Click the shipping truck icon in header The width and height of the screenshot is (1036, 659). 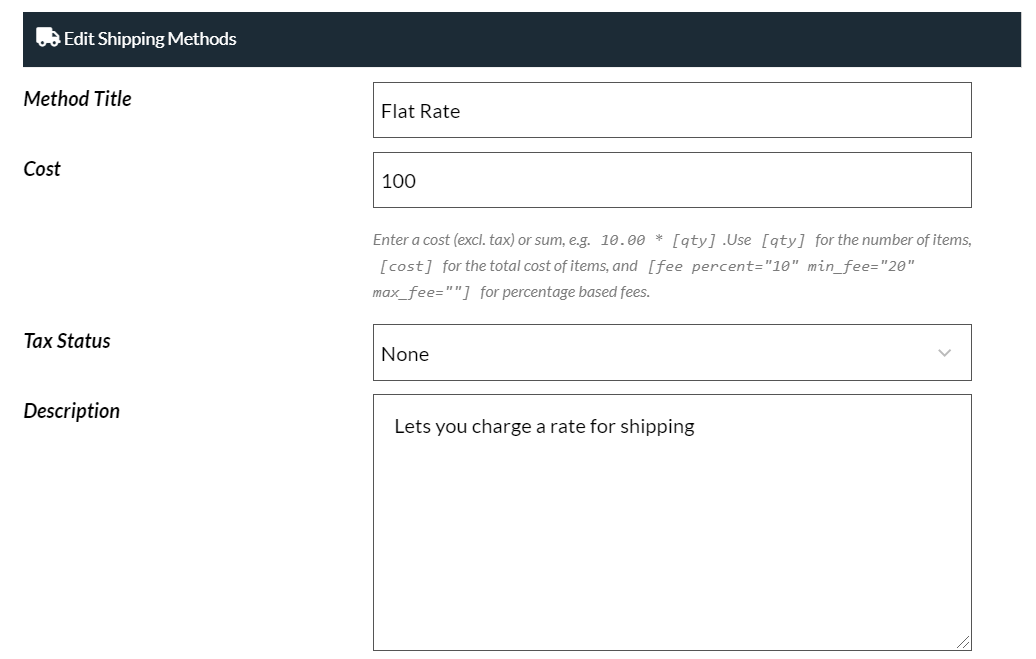[x=47, y=38]
